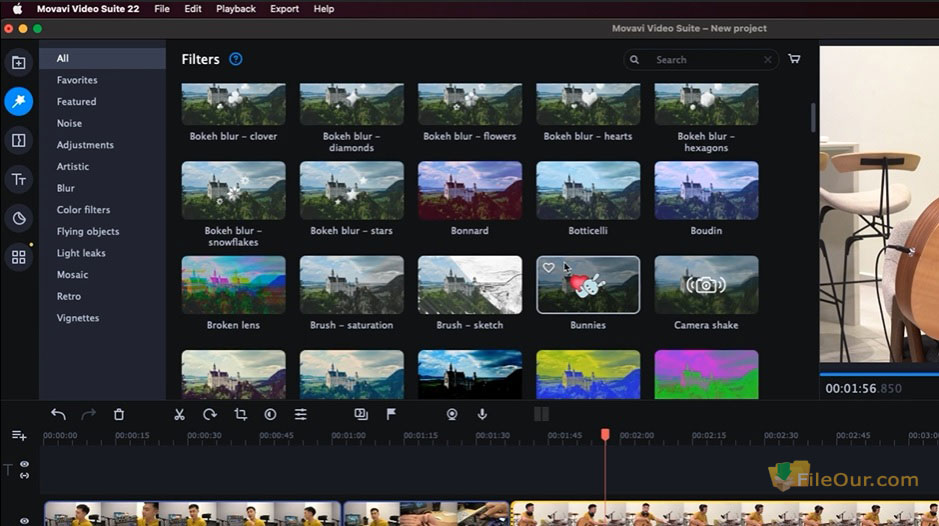Delete the selected clip with the trash icon
The height and width of the screenshot is (526, 939).
click(x=119, y=414)
